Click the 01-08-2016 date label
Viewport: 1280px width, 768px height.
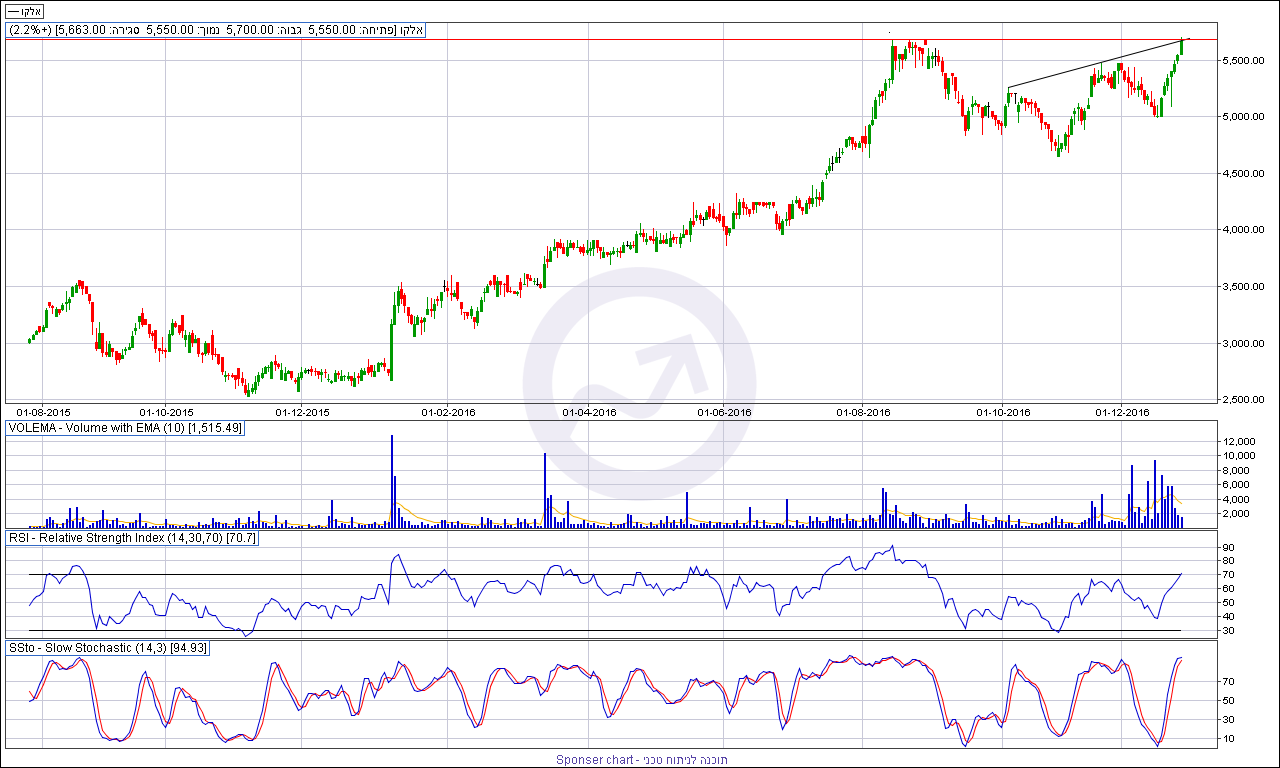pyautogui.click(x=863, y=411)
